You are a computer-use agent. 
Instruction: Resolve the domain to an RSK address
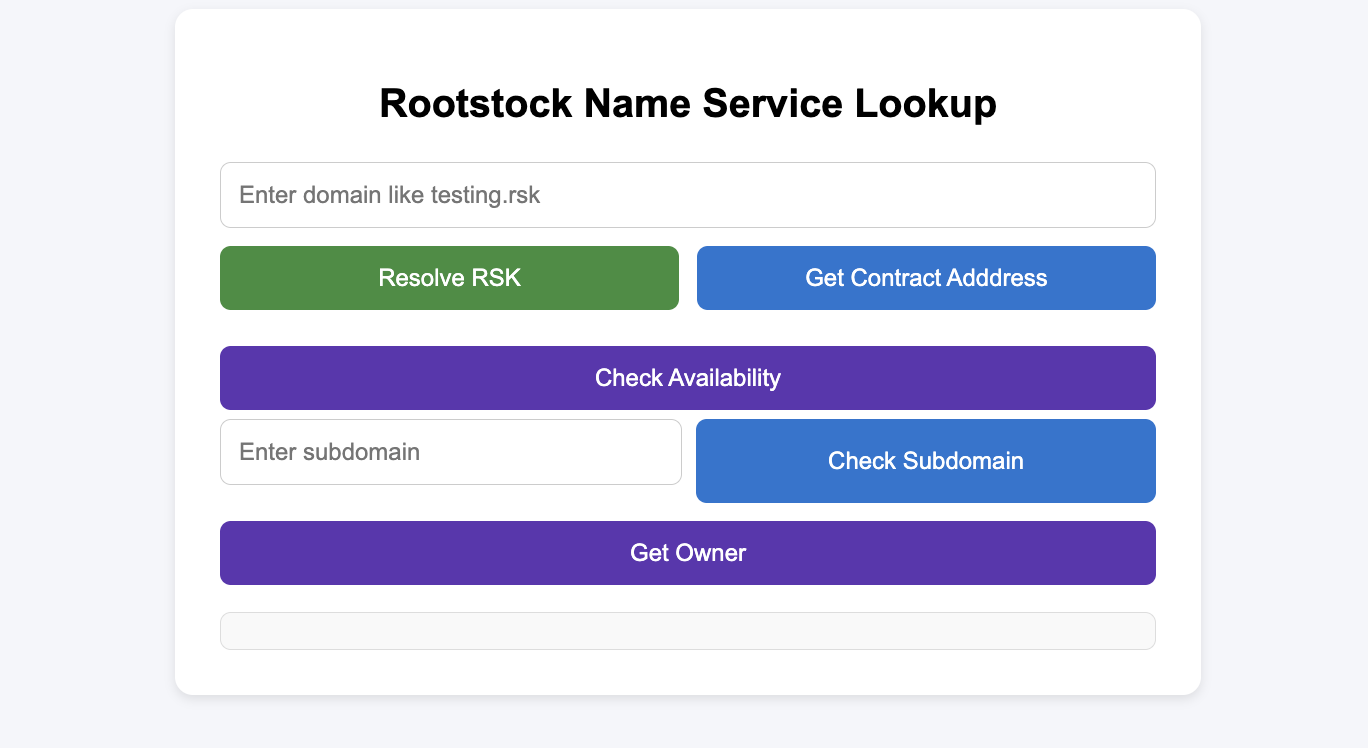coord(449,278)
